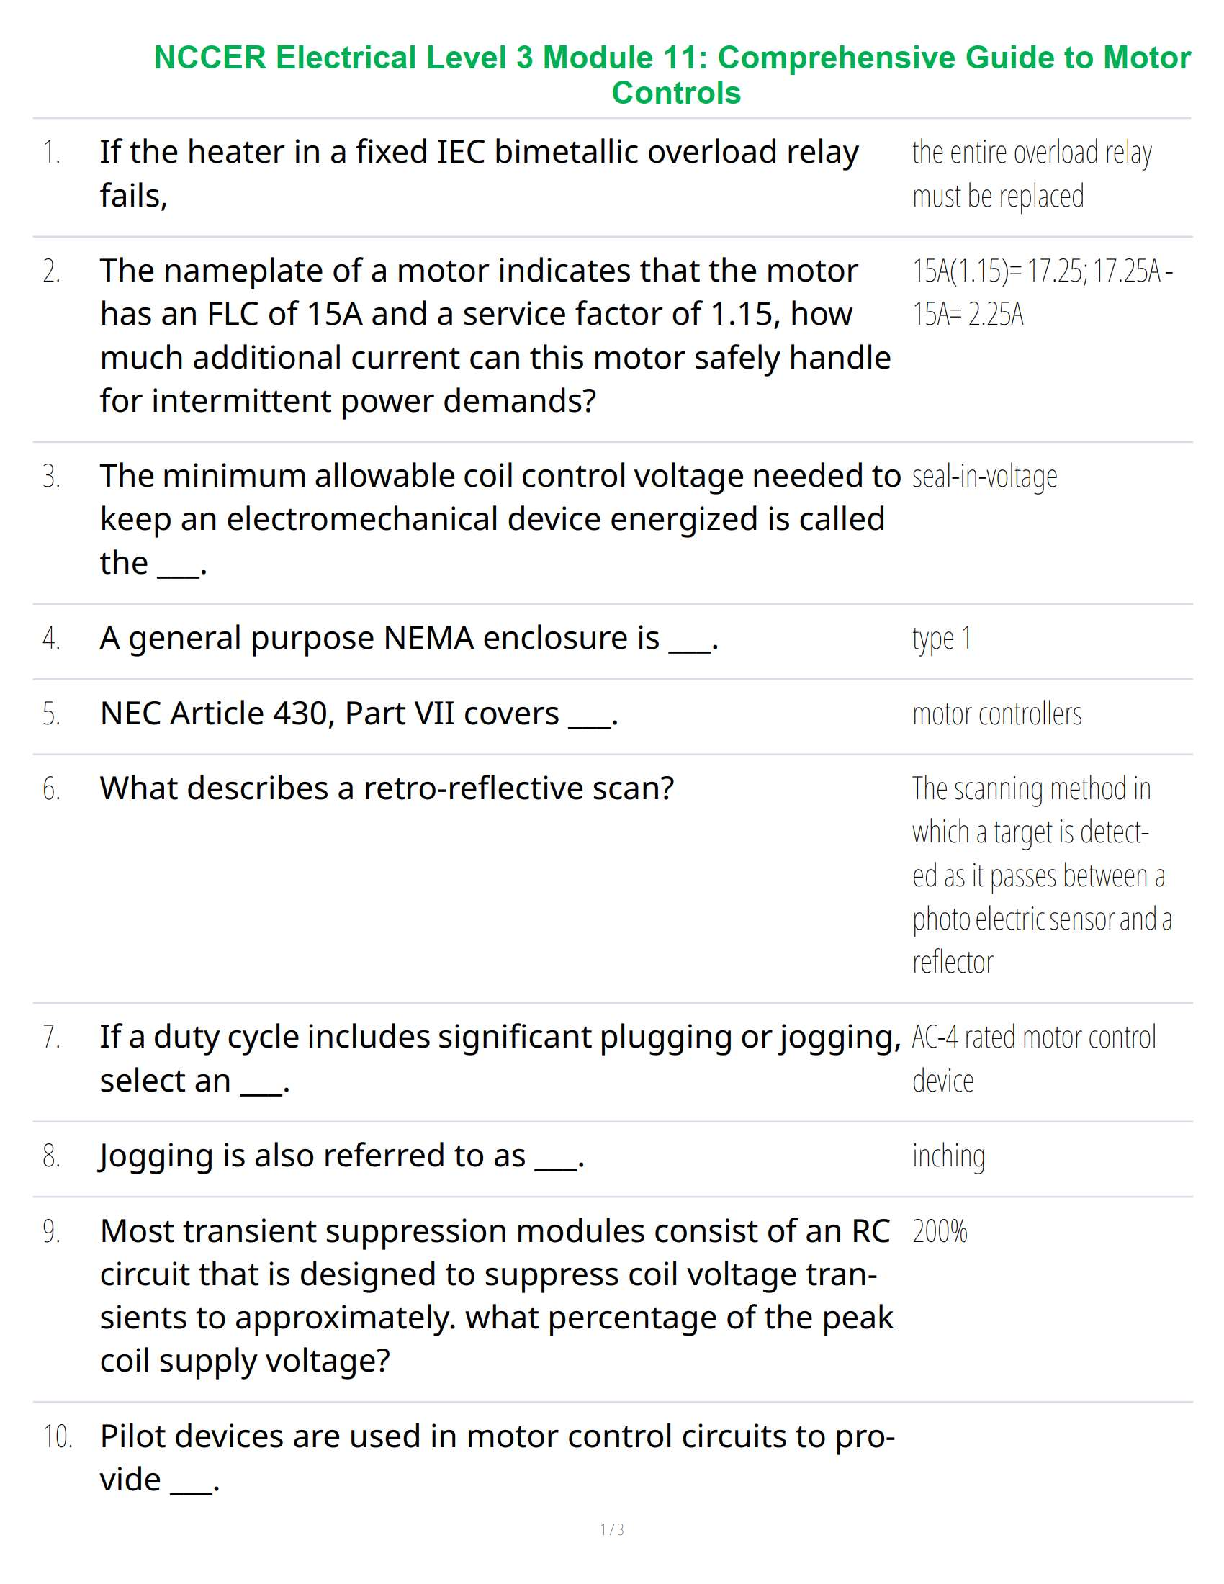Click question 7 about plugging or jogging
This screenshot has height=1584, width=1224.
point(499,1058)
